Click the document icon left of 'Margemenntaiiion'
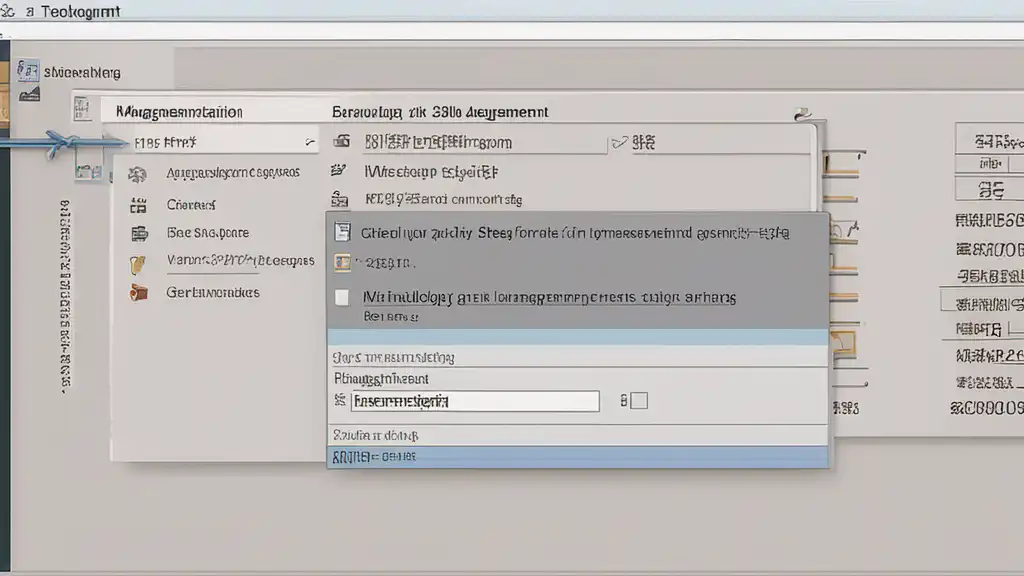 (x=82, y=108)
